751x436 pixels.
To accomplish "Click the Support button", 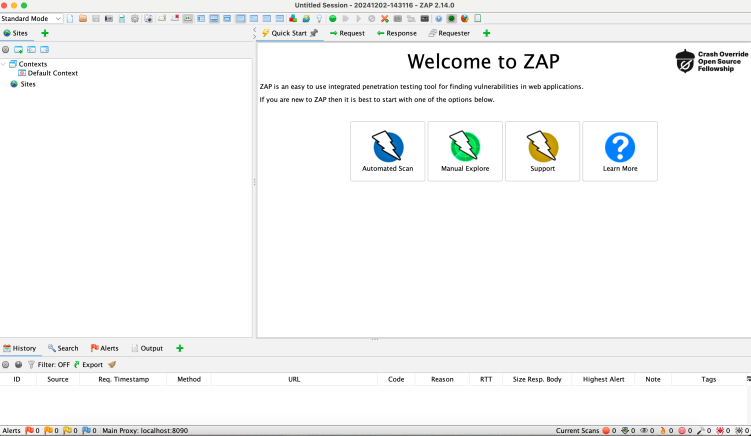I will point(543,151).
